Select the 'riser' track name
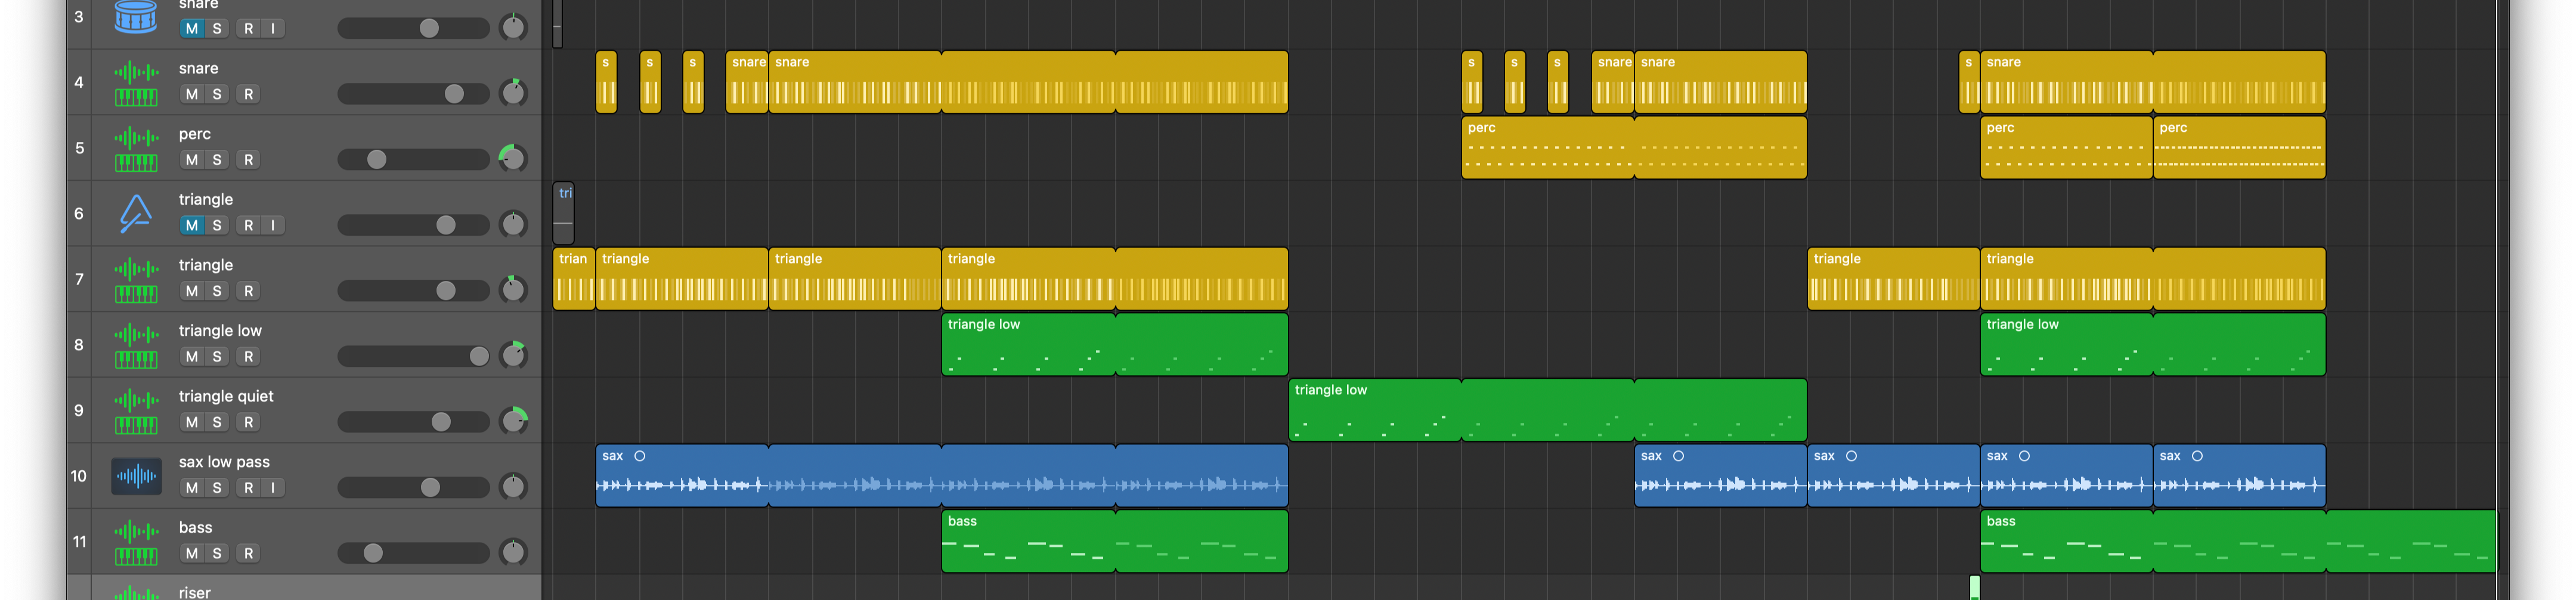The height and width of the screenshot is (600, 2576). coord(194,592)
